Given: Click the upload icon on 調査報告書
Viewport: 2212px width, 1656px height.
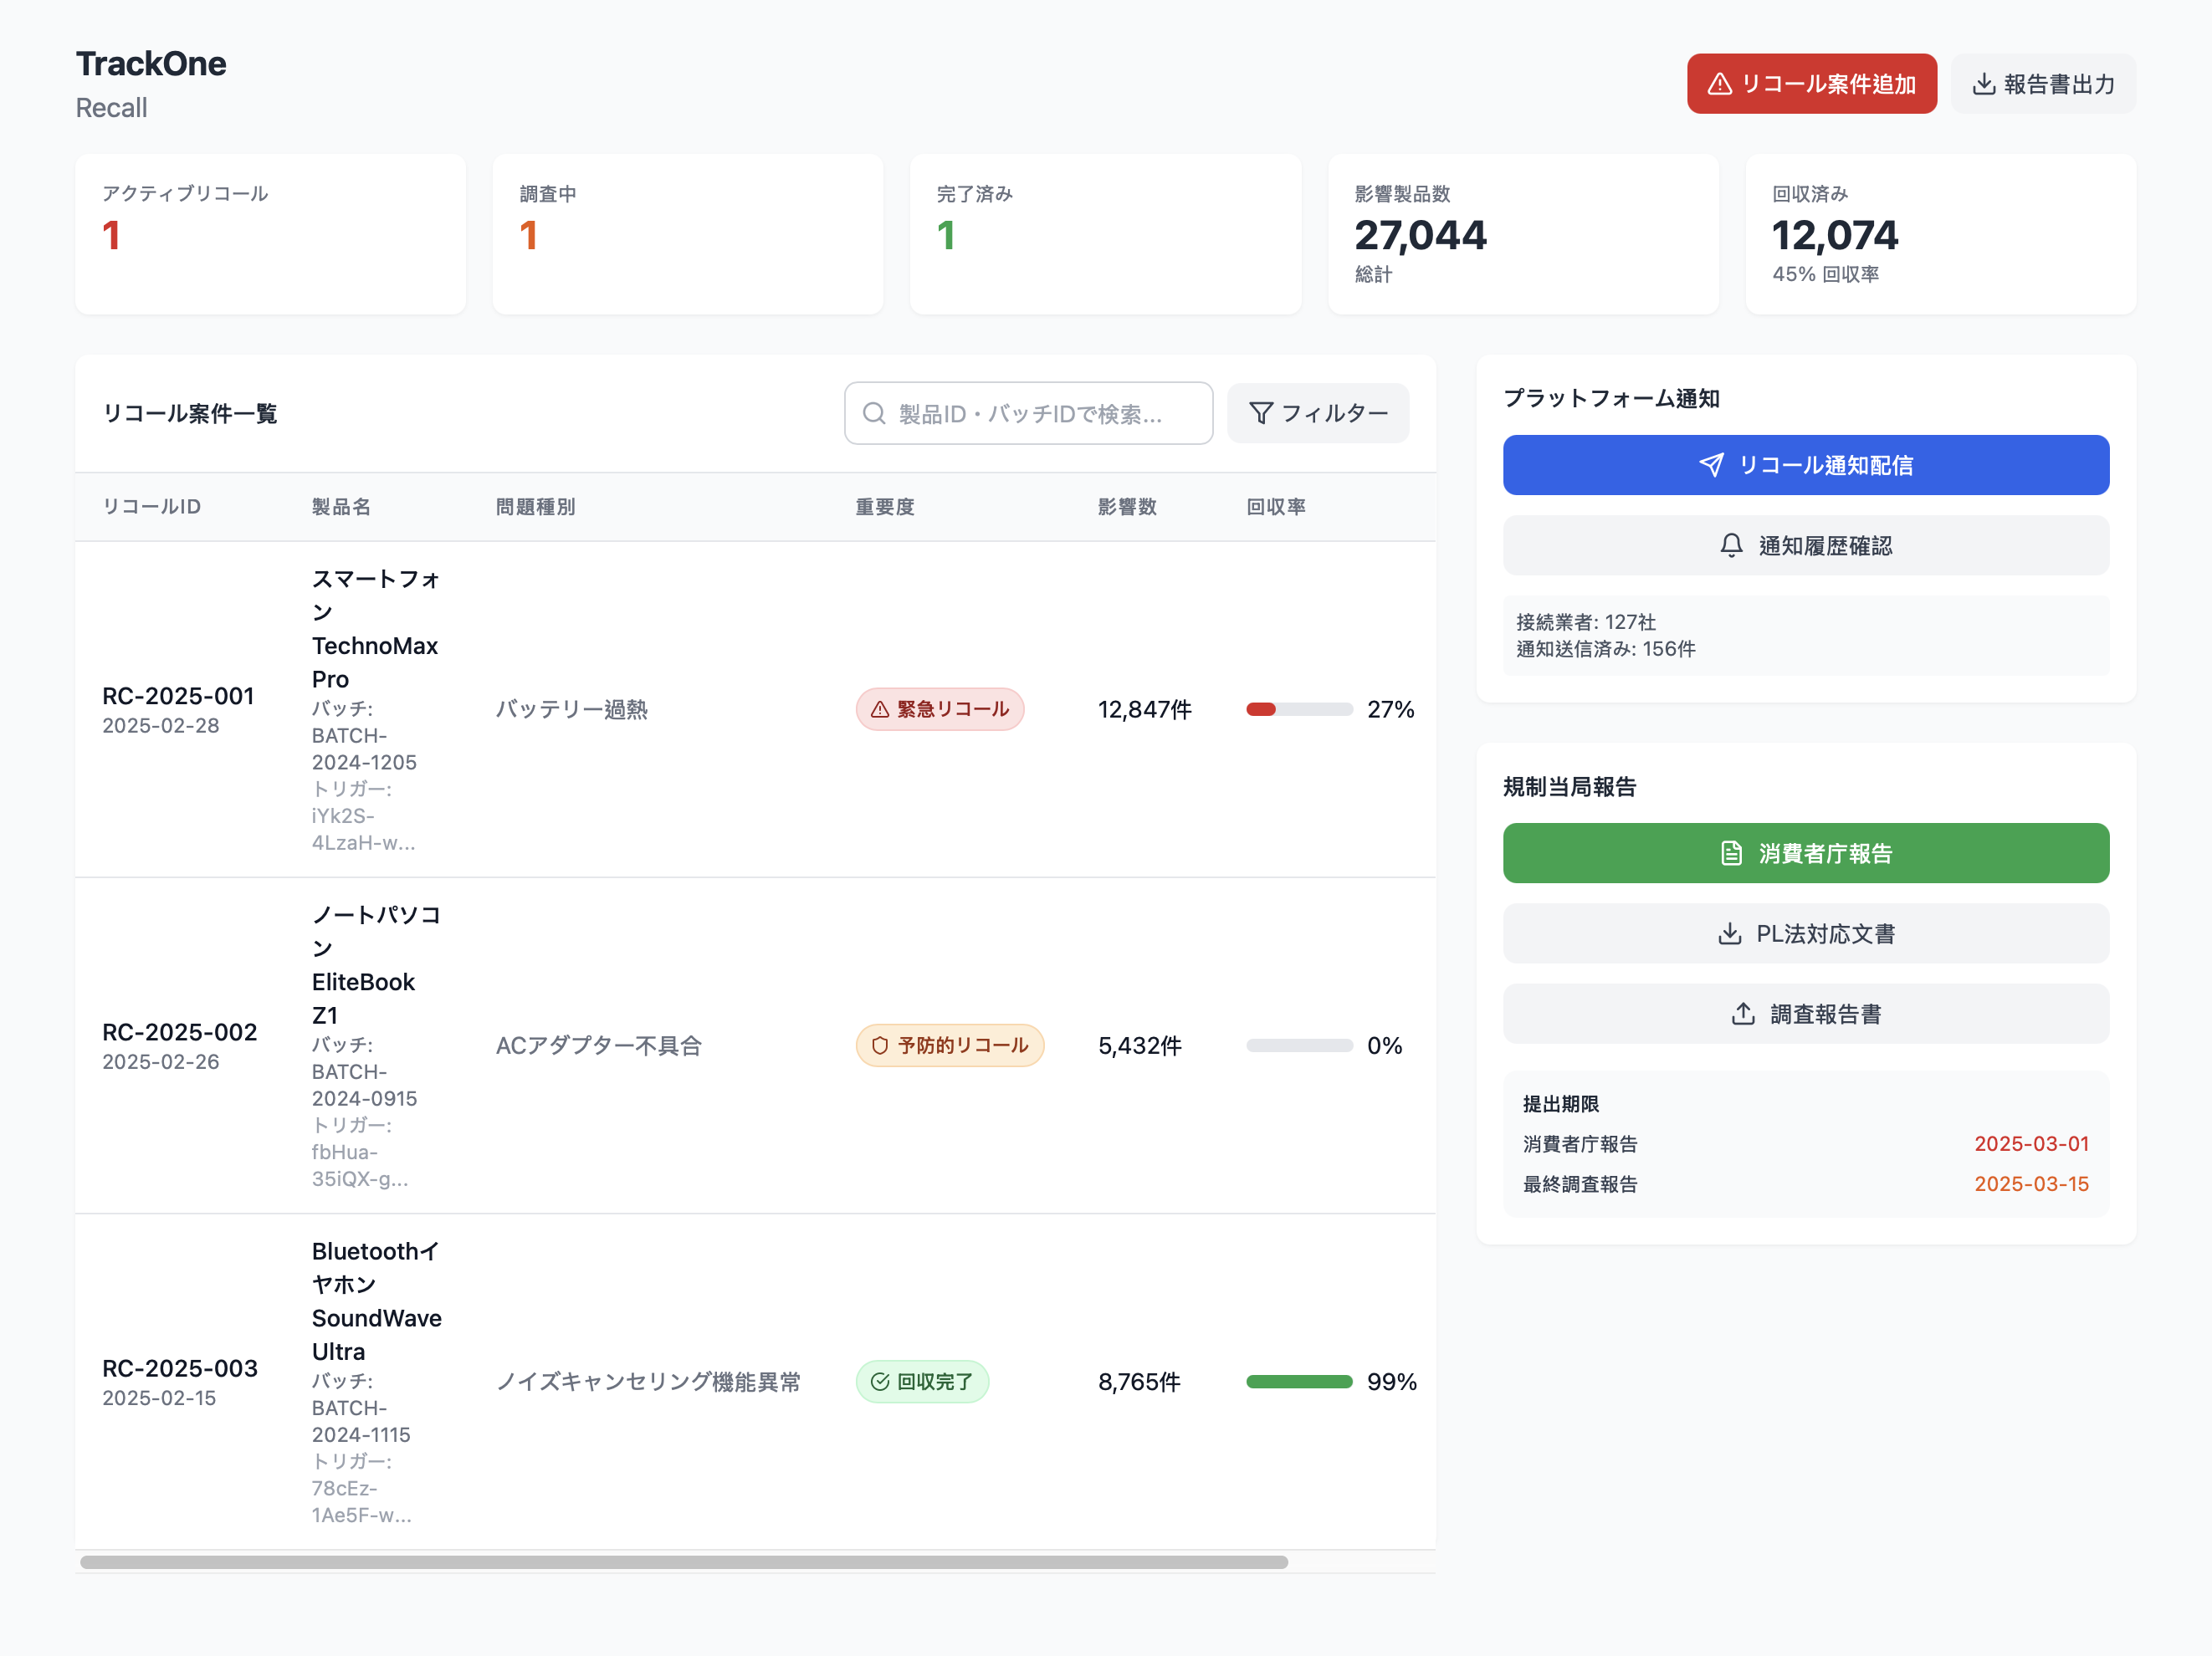Looking at the screenshot, I should [x=1743, y=1014].
